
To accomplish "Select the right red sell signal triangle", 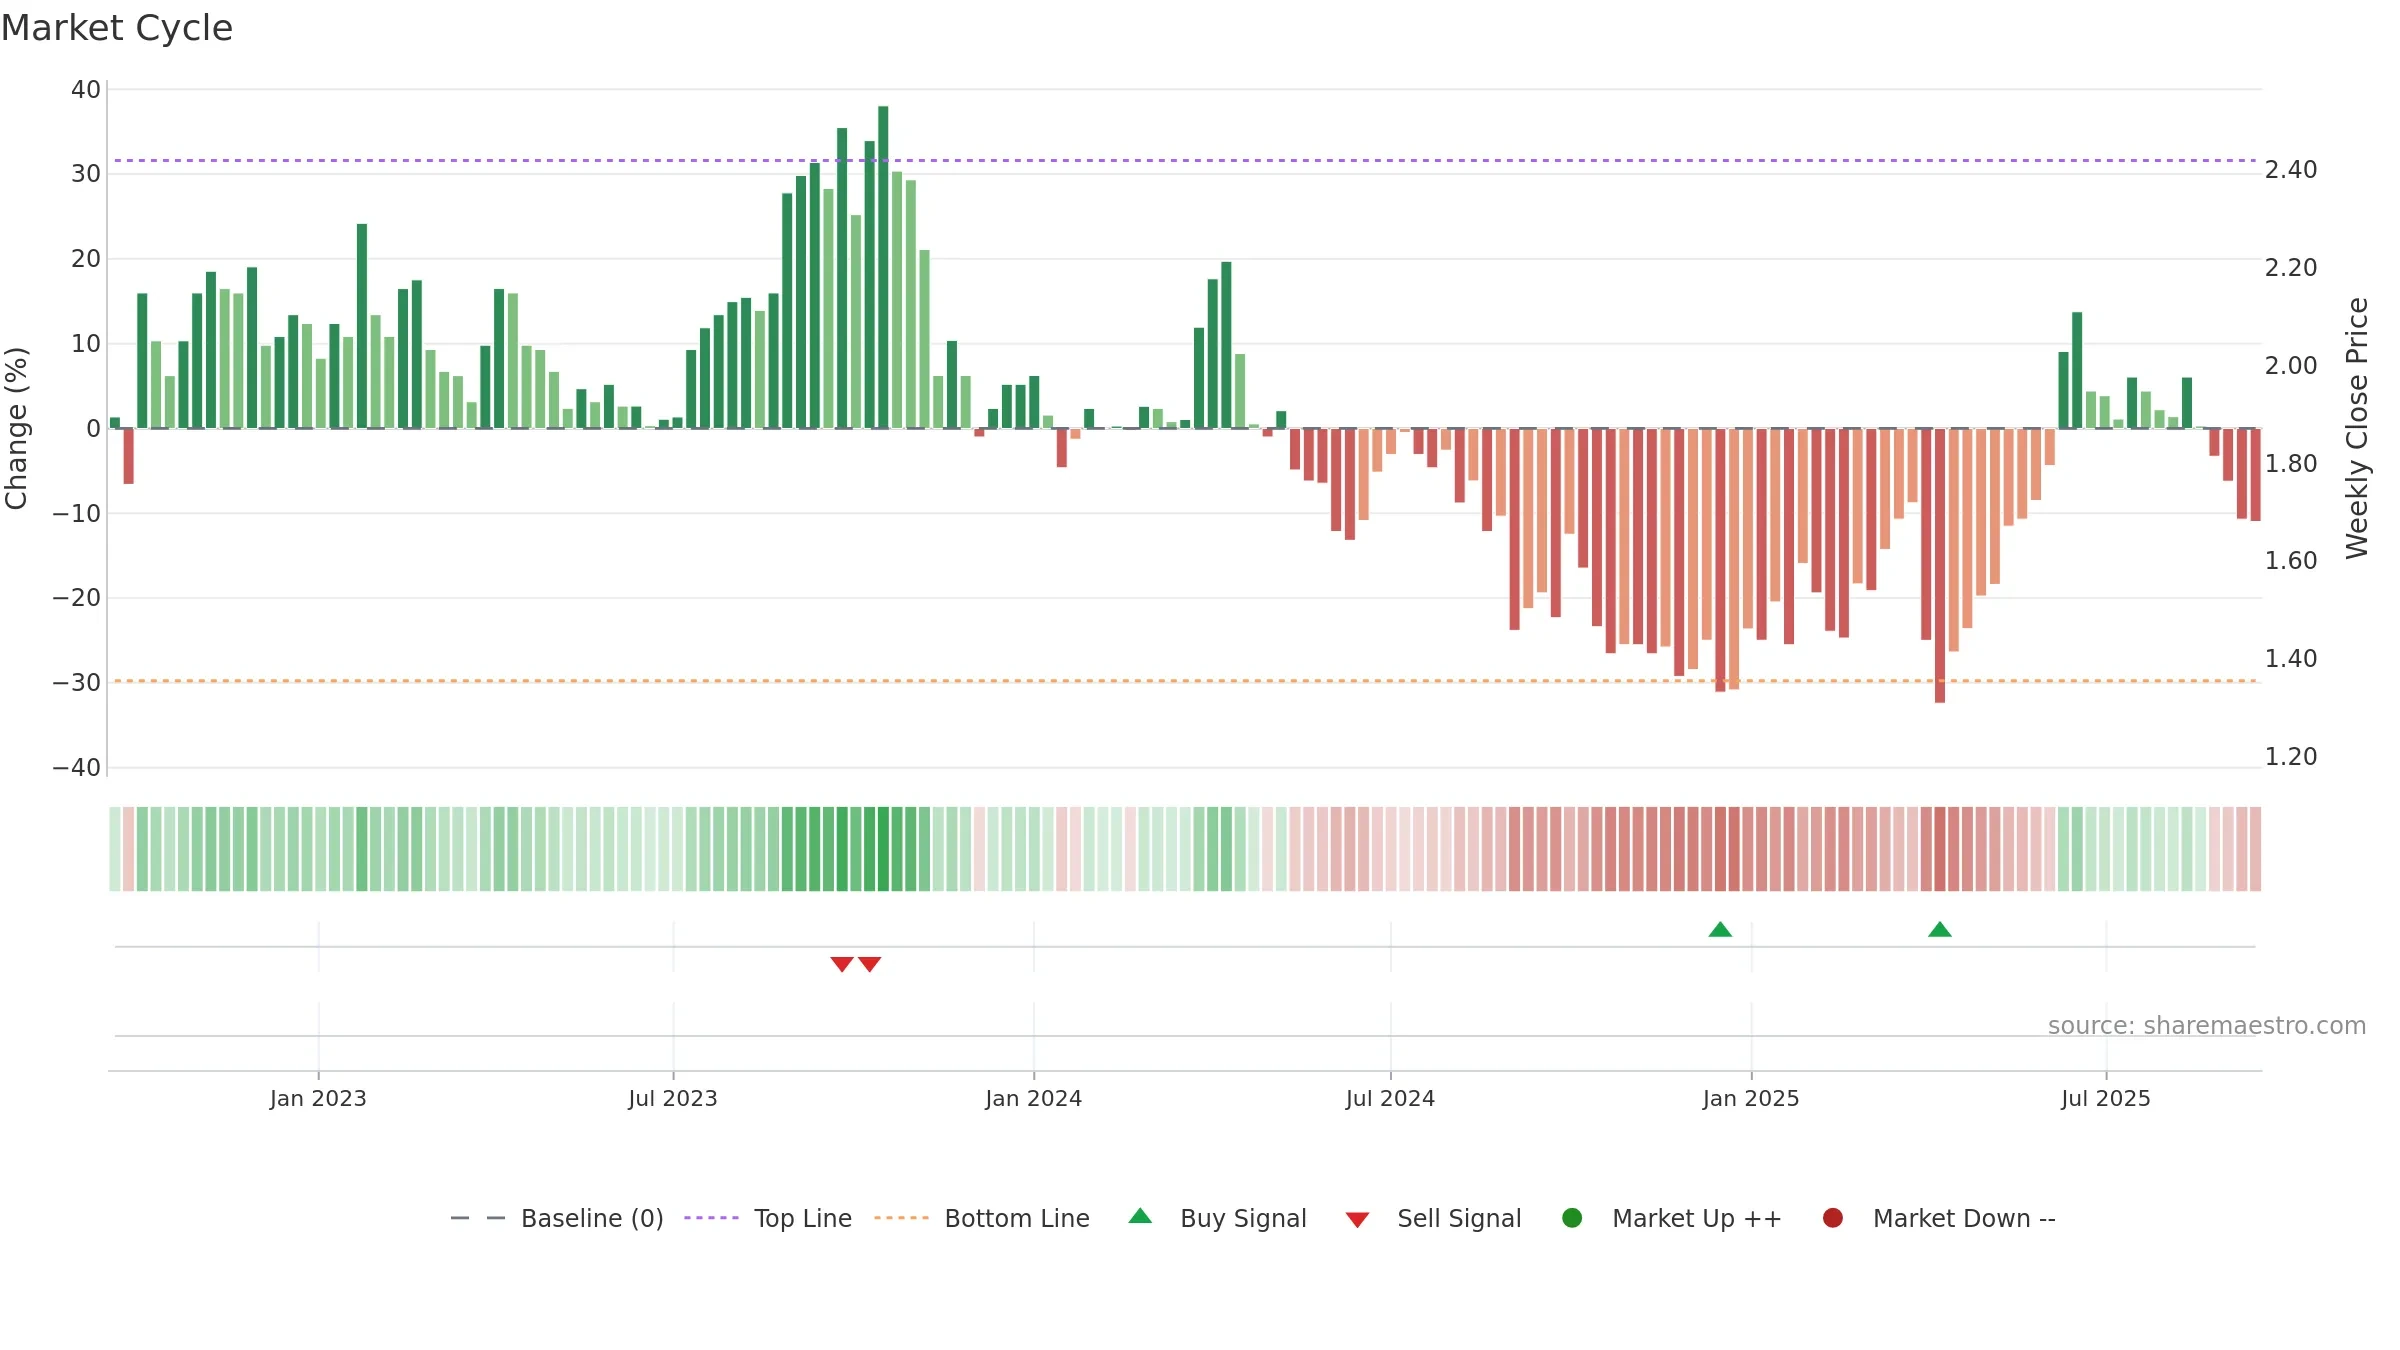I will click(x=870, y=964).
